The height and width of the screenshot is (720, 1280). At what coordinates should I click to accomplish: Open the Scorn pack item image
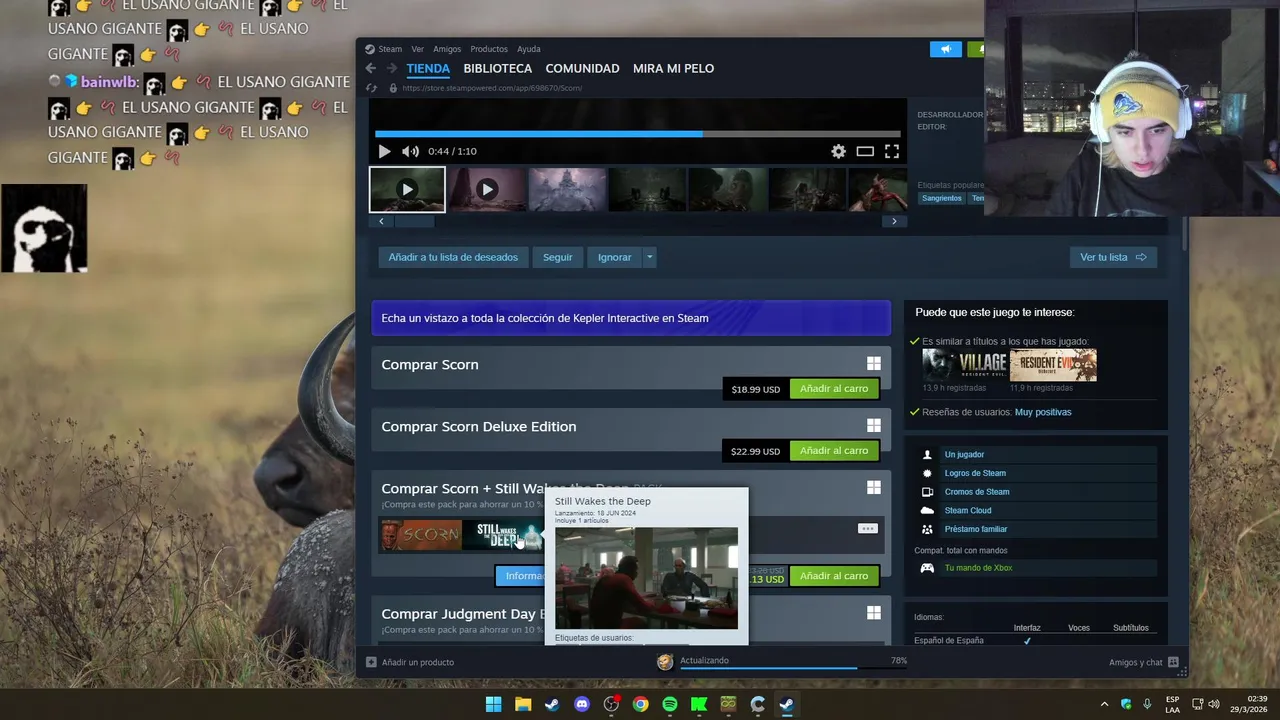[420, 535]
